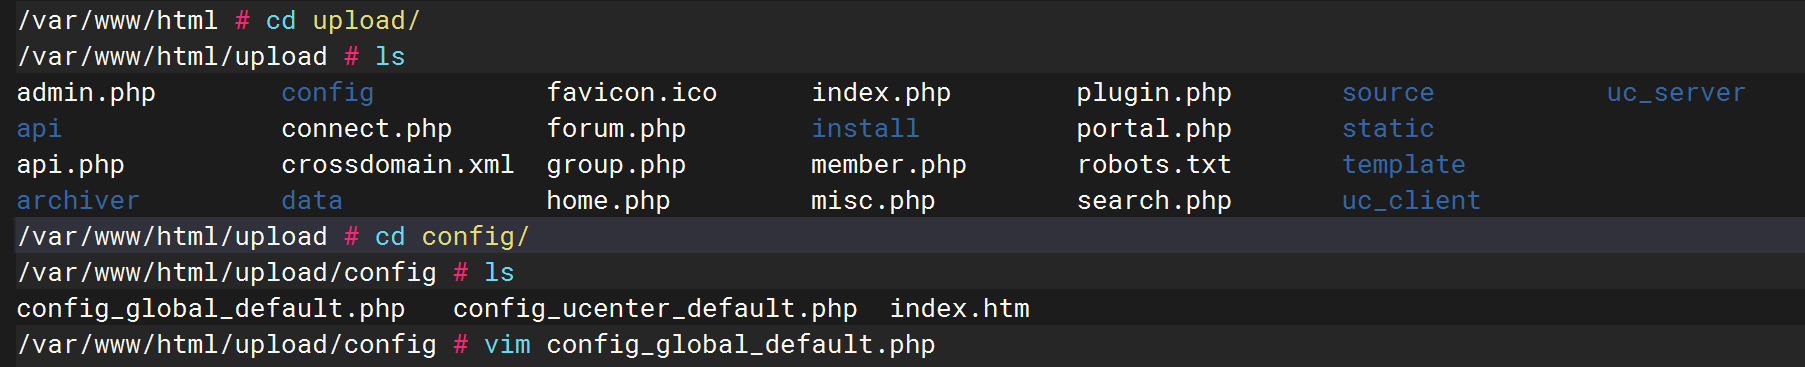Click the 'cd upload/' command text
The height and width of the screenshot is (367, 1805).
(343, 21)
